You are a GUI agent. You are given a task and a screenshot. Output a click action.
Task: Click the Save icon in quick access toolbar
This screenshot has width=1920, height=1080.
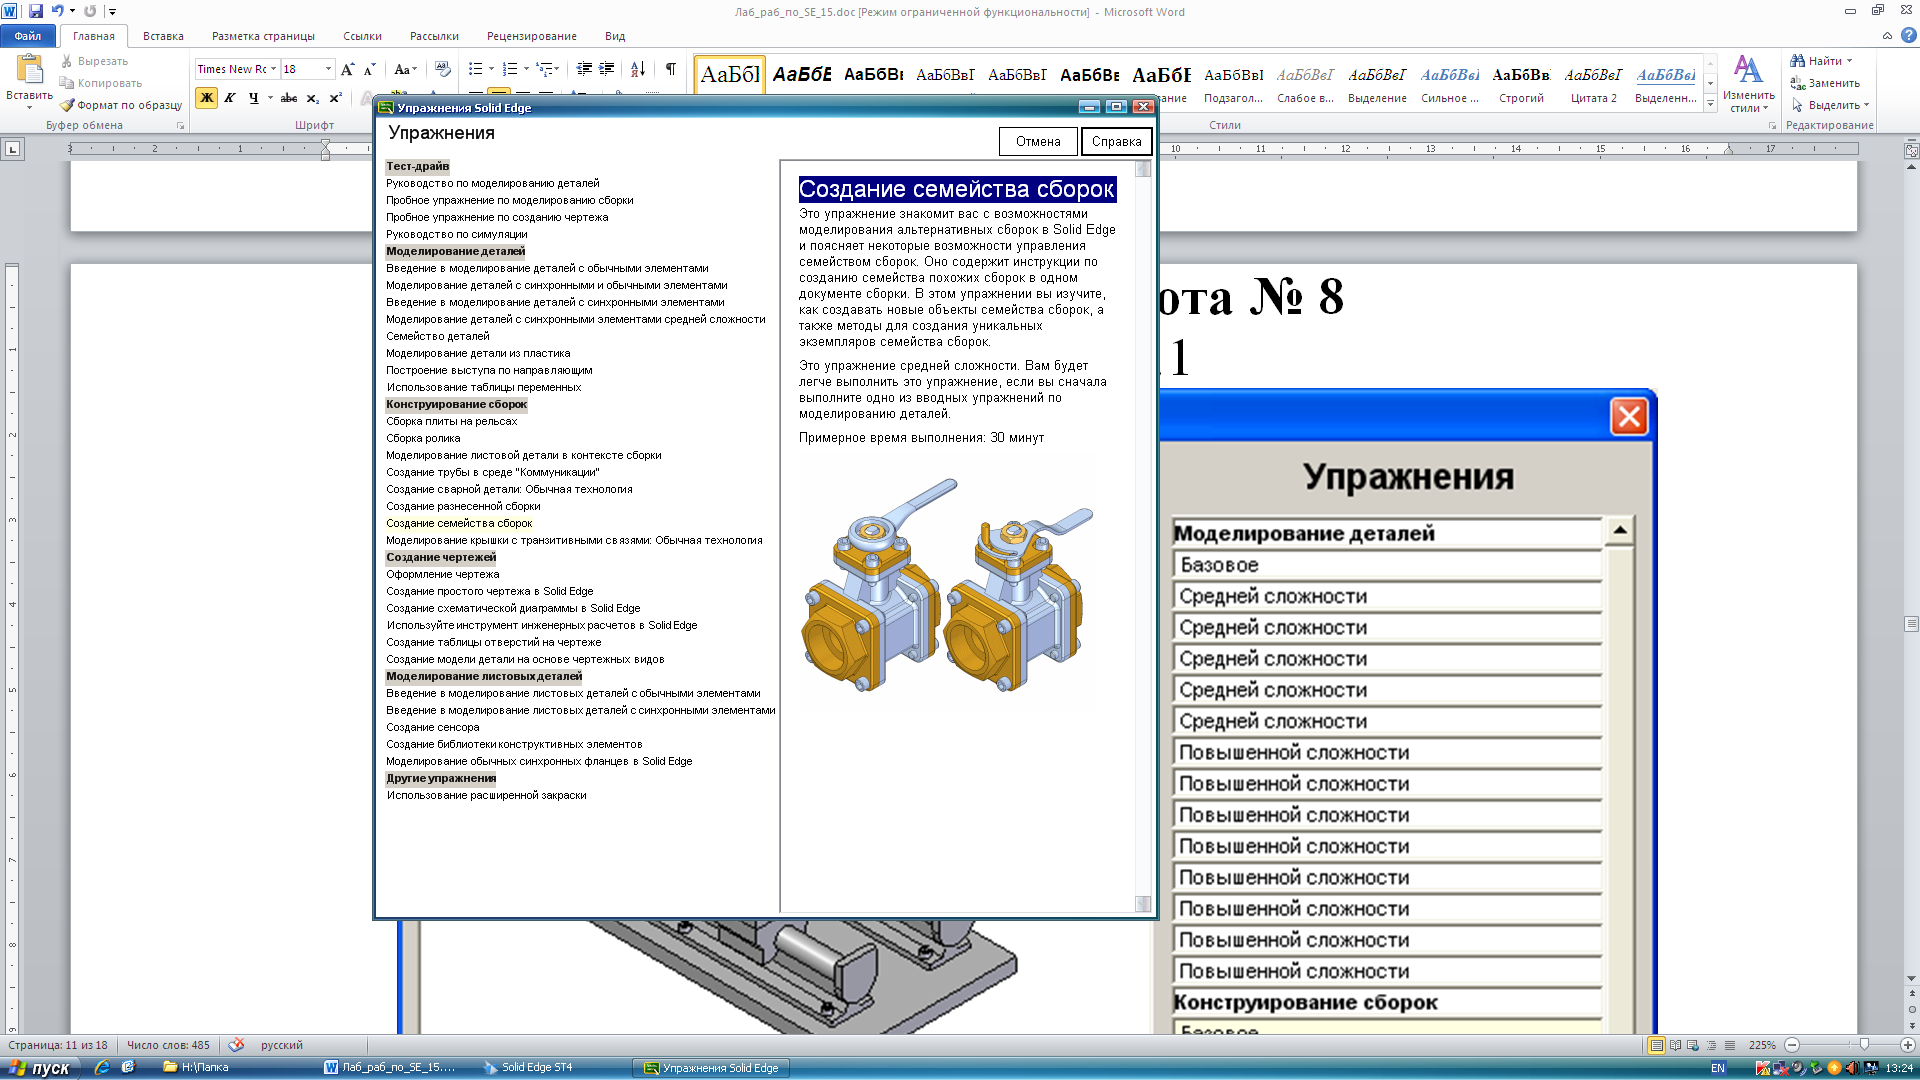(36, 11)
